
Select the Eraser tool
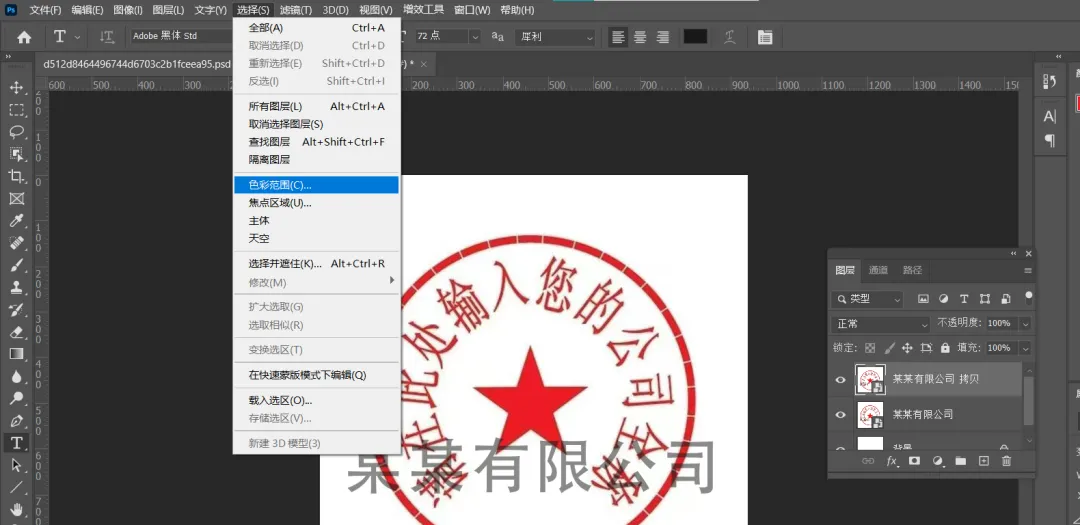click(x=17, y=331)
